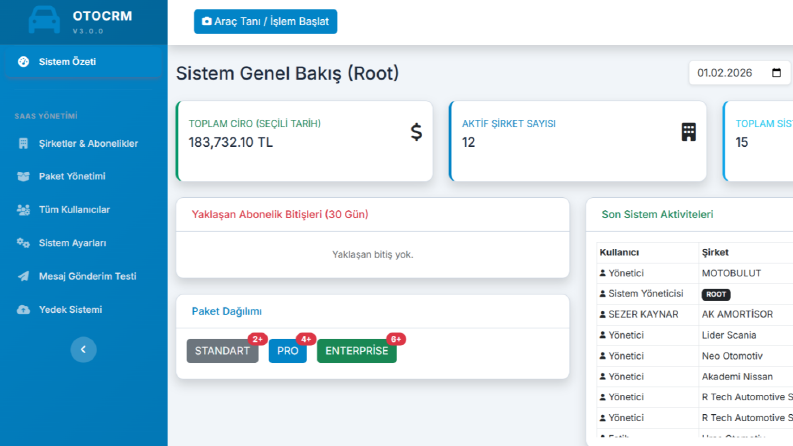
Task: Click the user icon beside Sistem Yöneticisi
Action: [602, 294]
